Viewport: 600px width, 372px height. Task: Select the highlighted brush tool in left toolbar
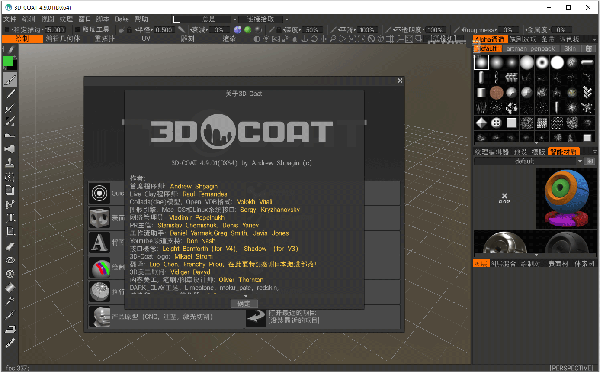tap(10, 80)
